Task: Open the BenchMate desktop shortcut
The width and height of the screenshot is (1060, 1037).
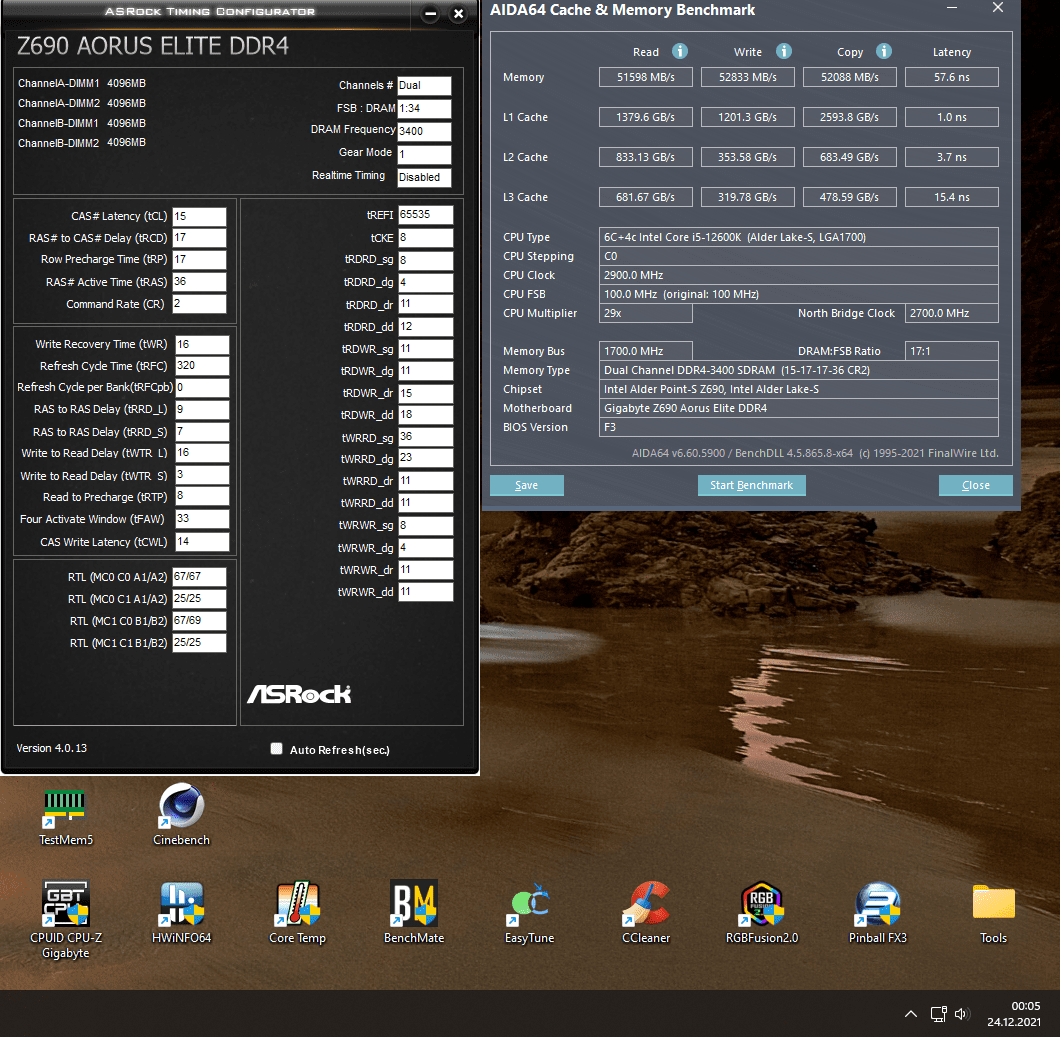Action: click(x=414, y=912)
